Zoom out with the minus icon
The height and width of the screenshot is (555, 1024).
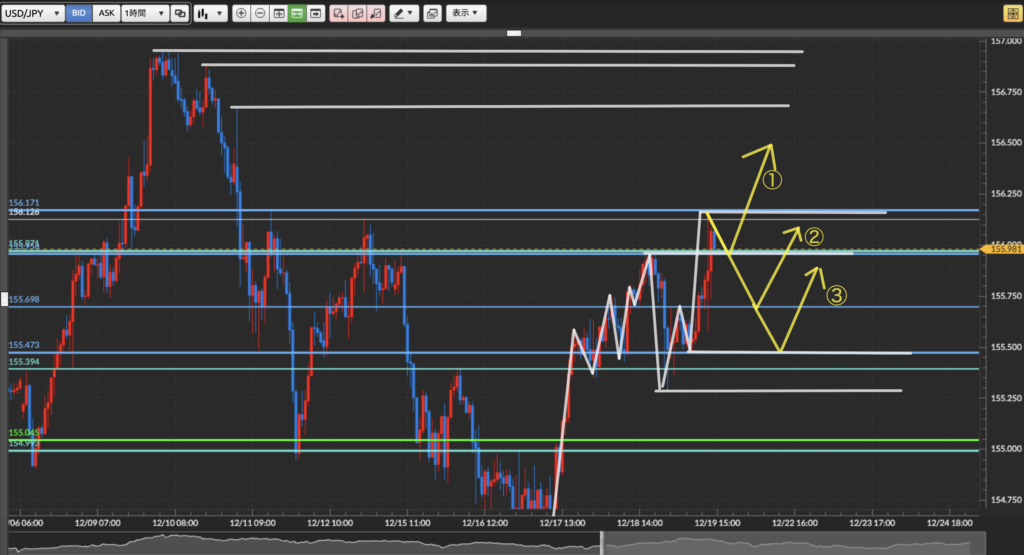click(x=260, y=14)
